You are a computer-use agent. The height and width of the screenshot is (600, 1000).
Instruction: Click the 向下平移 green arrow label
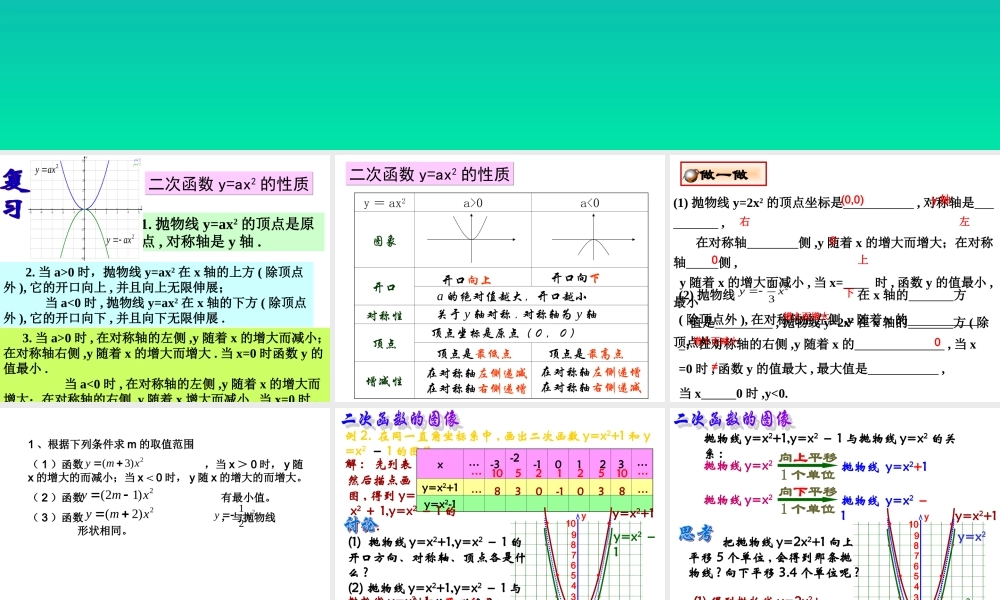pyautogui.click(x=807, y=492)
